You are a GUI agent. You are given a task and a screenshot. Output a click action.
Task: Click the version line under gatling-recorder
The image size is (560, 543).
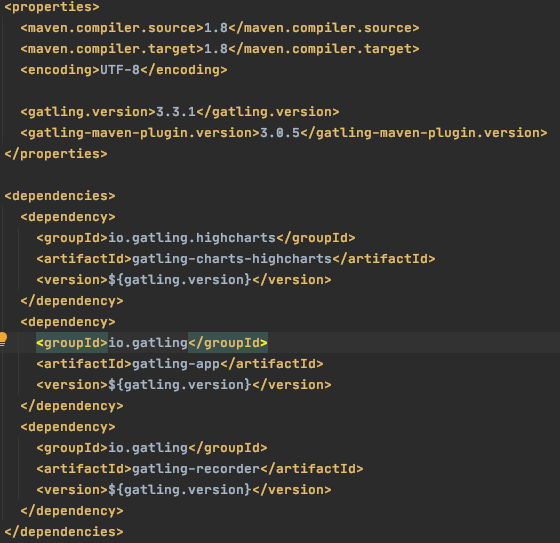point(184,490)
